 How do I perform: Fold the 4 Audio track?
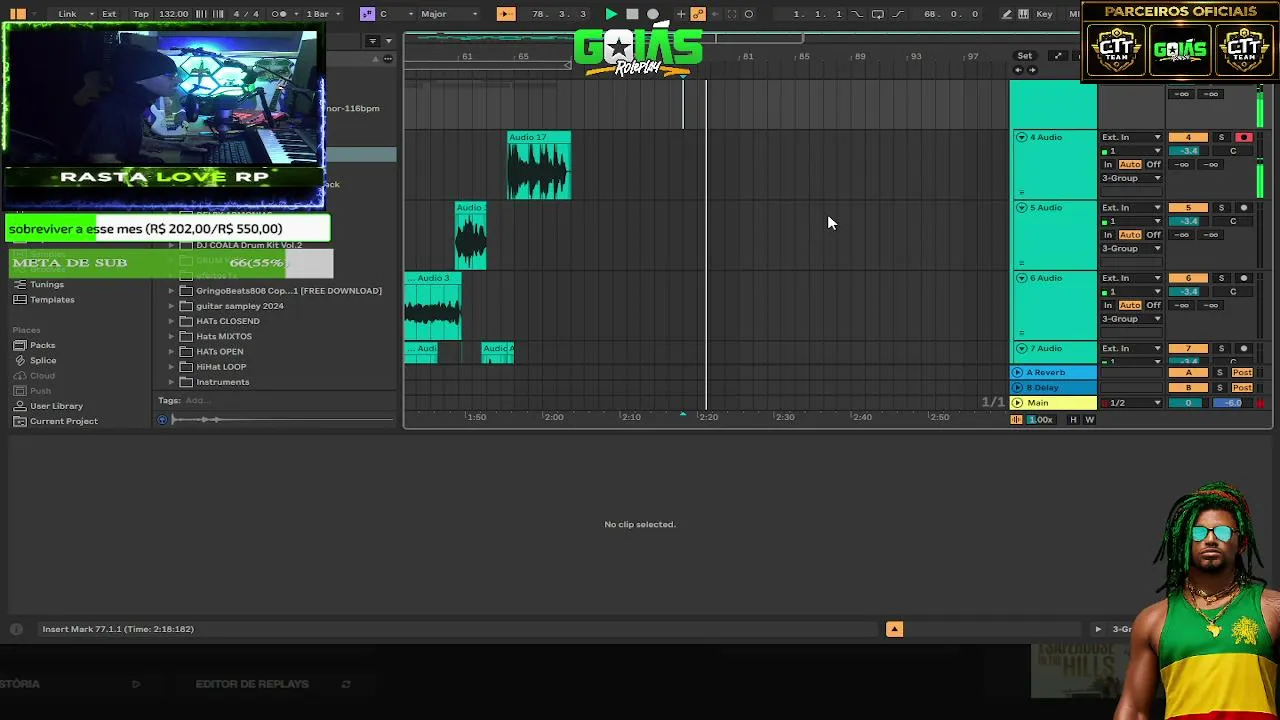pyautogui.click(x=1021, y=137)
